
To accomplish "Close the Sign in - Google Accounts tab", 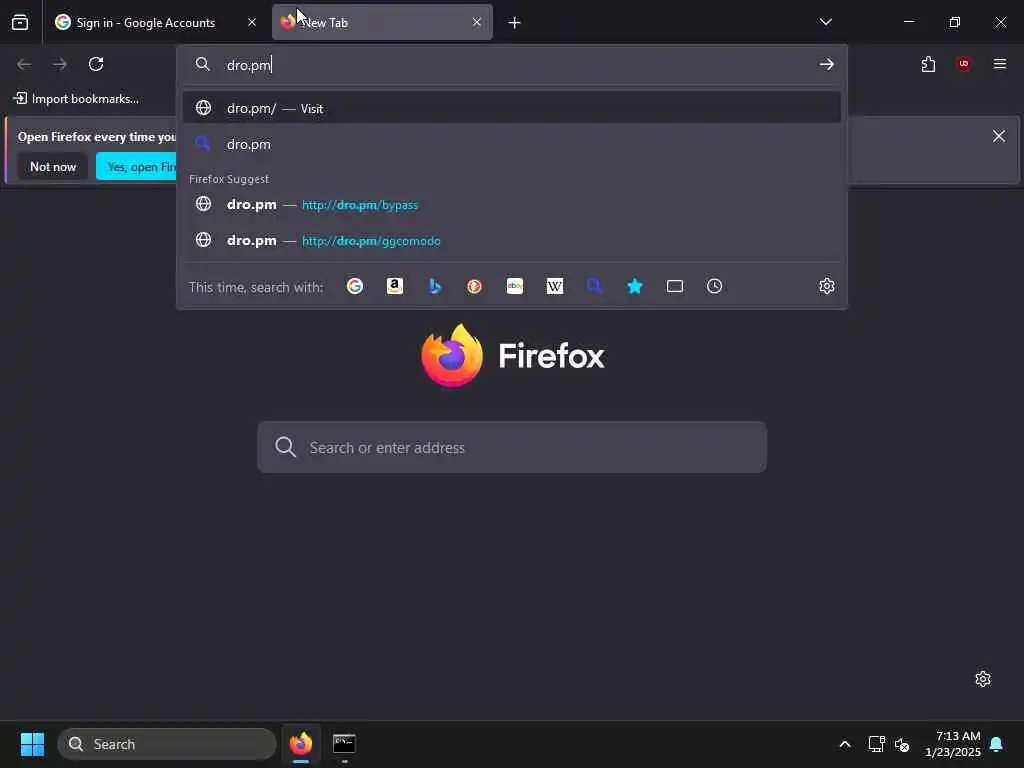I will [x=251, y=22].
